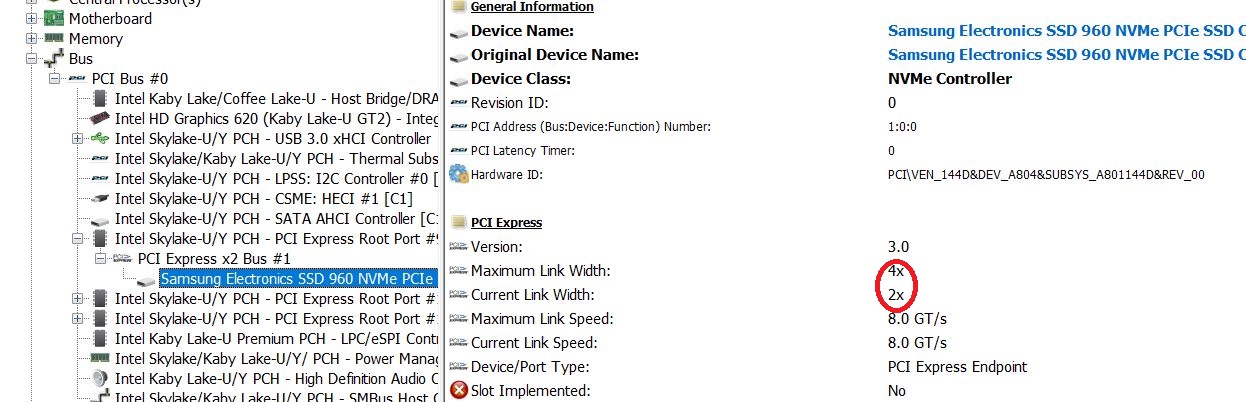Click the USB 3.0 xHCI Controller icon
This screenshot has height=402, width=1246.
[100, 139]
